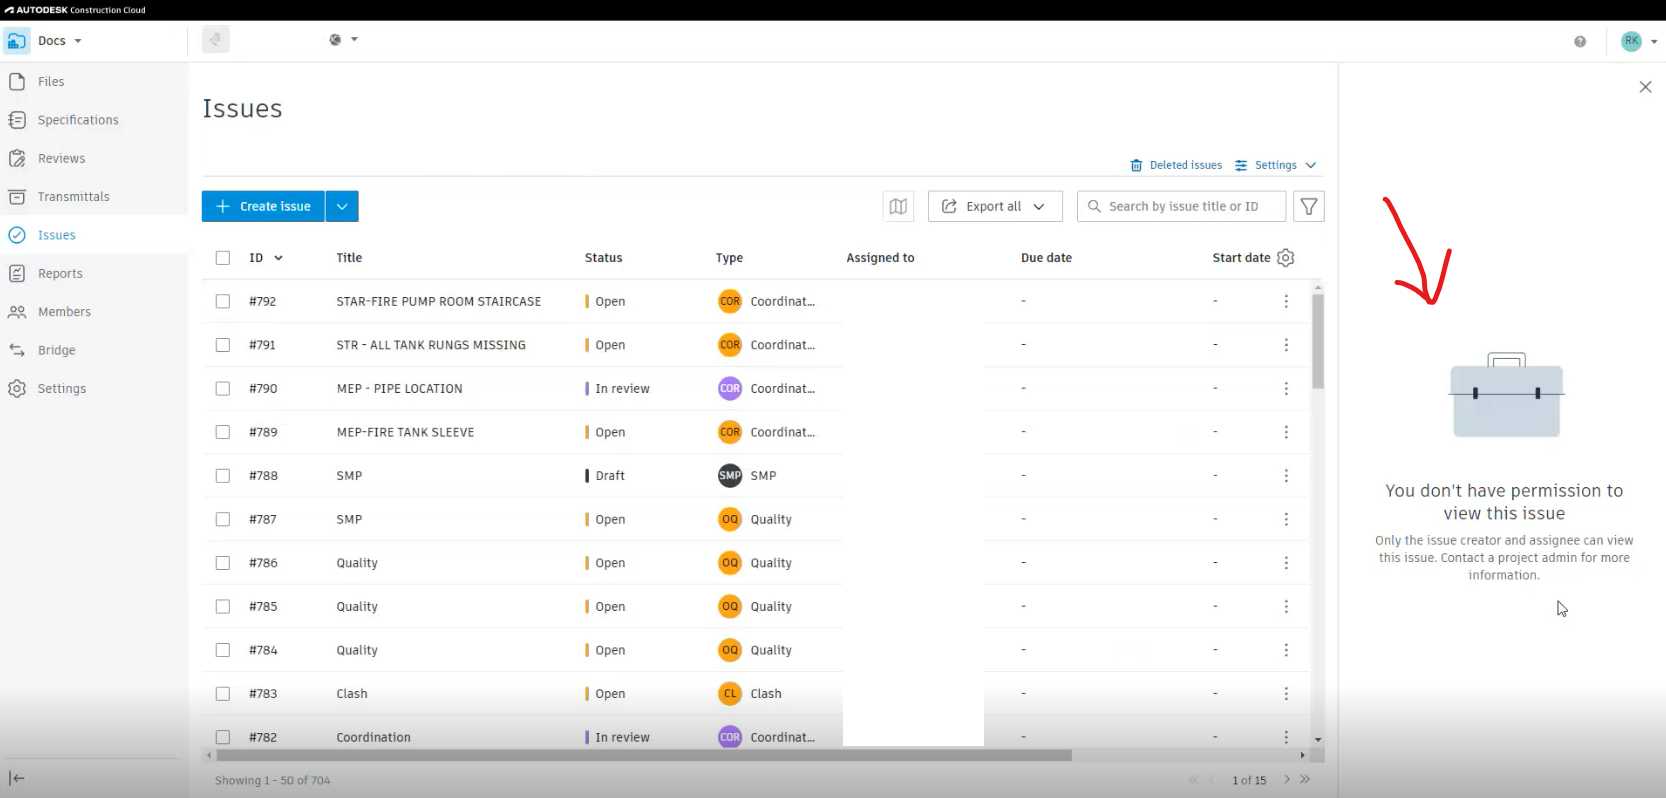Open more options menu for issue #792
Viewport: 1666px width, 798px height.
pos(1286,301)
